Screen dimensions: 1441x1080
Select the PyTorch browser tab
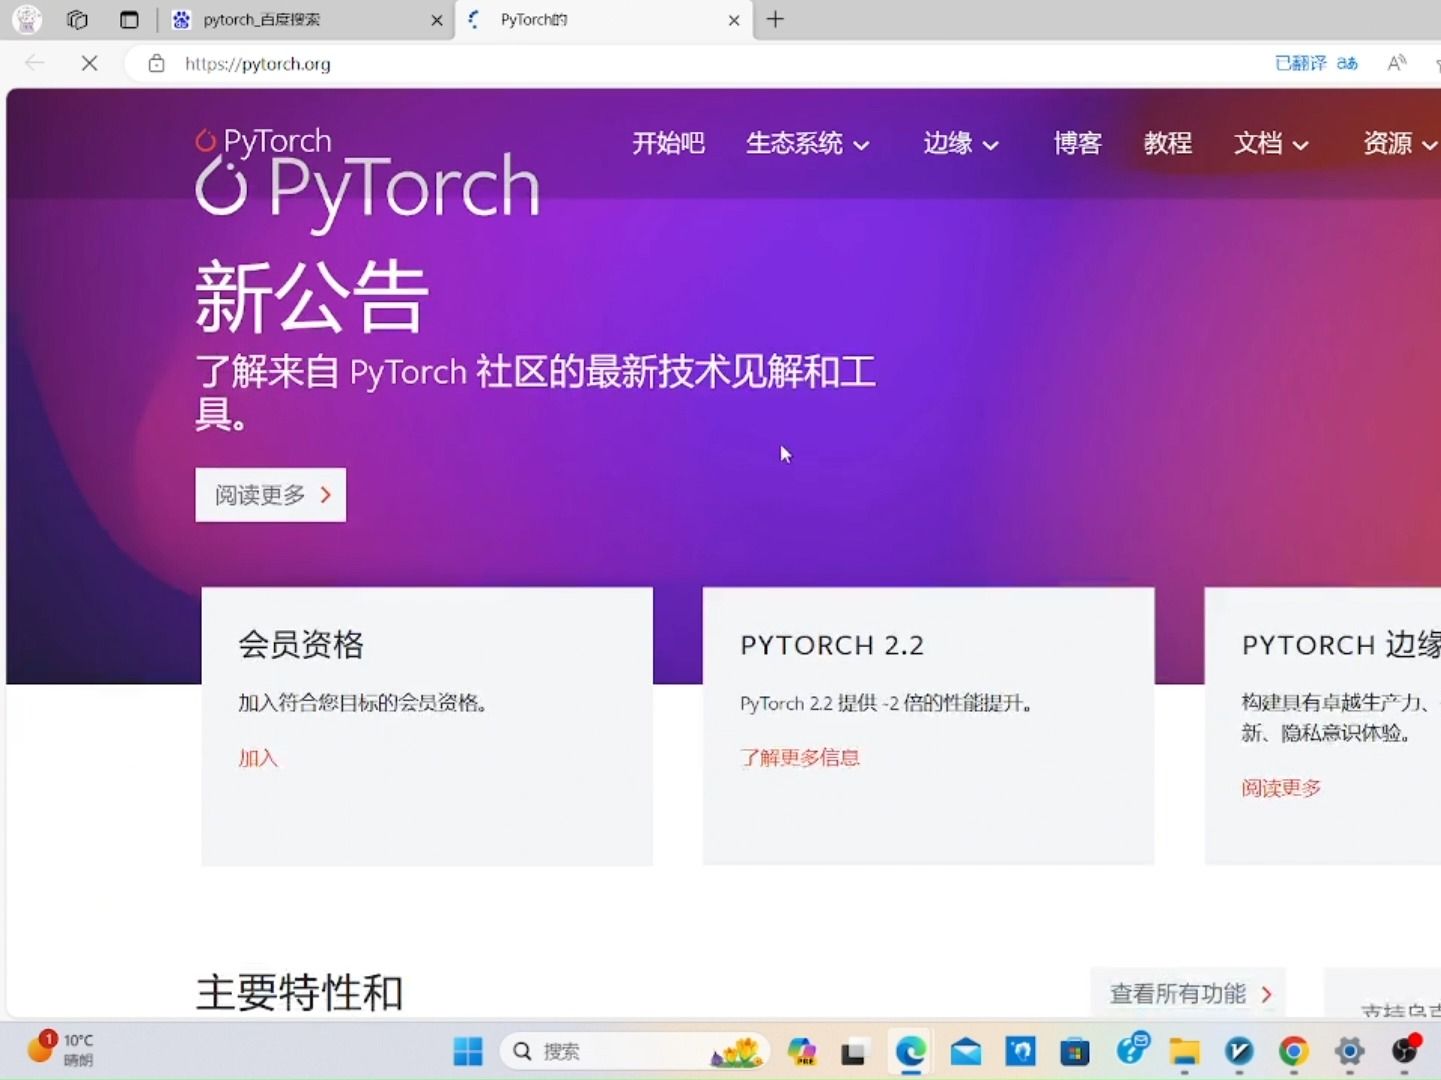603,20
